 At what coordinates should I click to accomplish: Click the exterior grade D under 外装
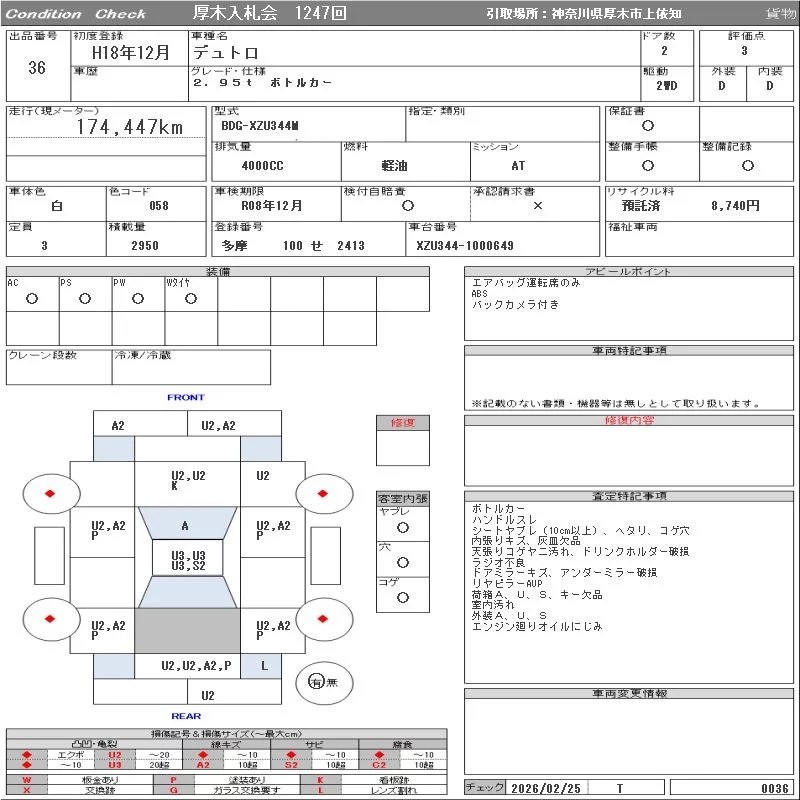[721, 86]
